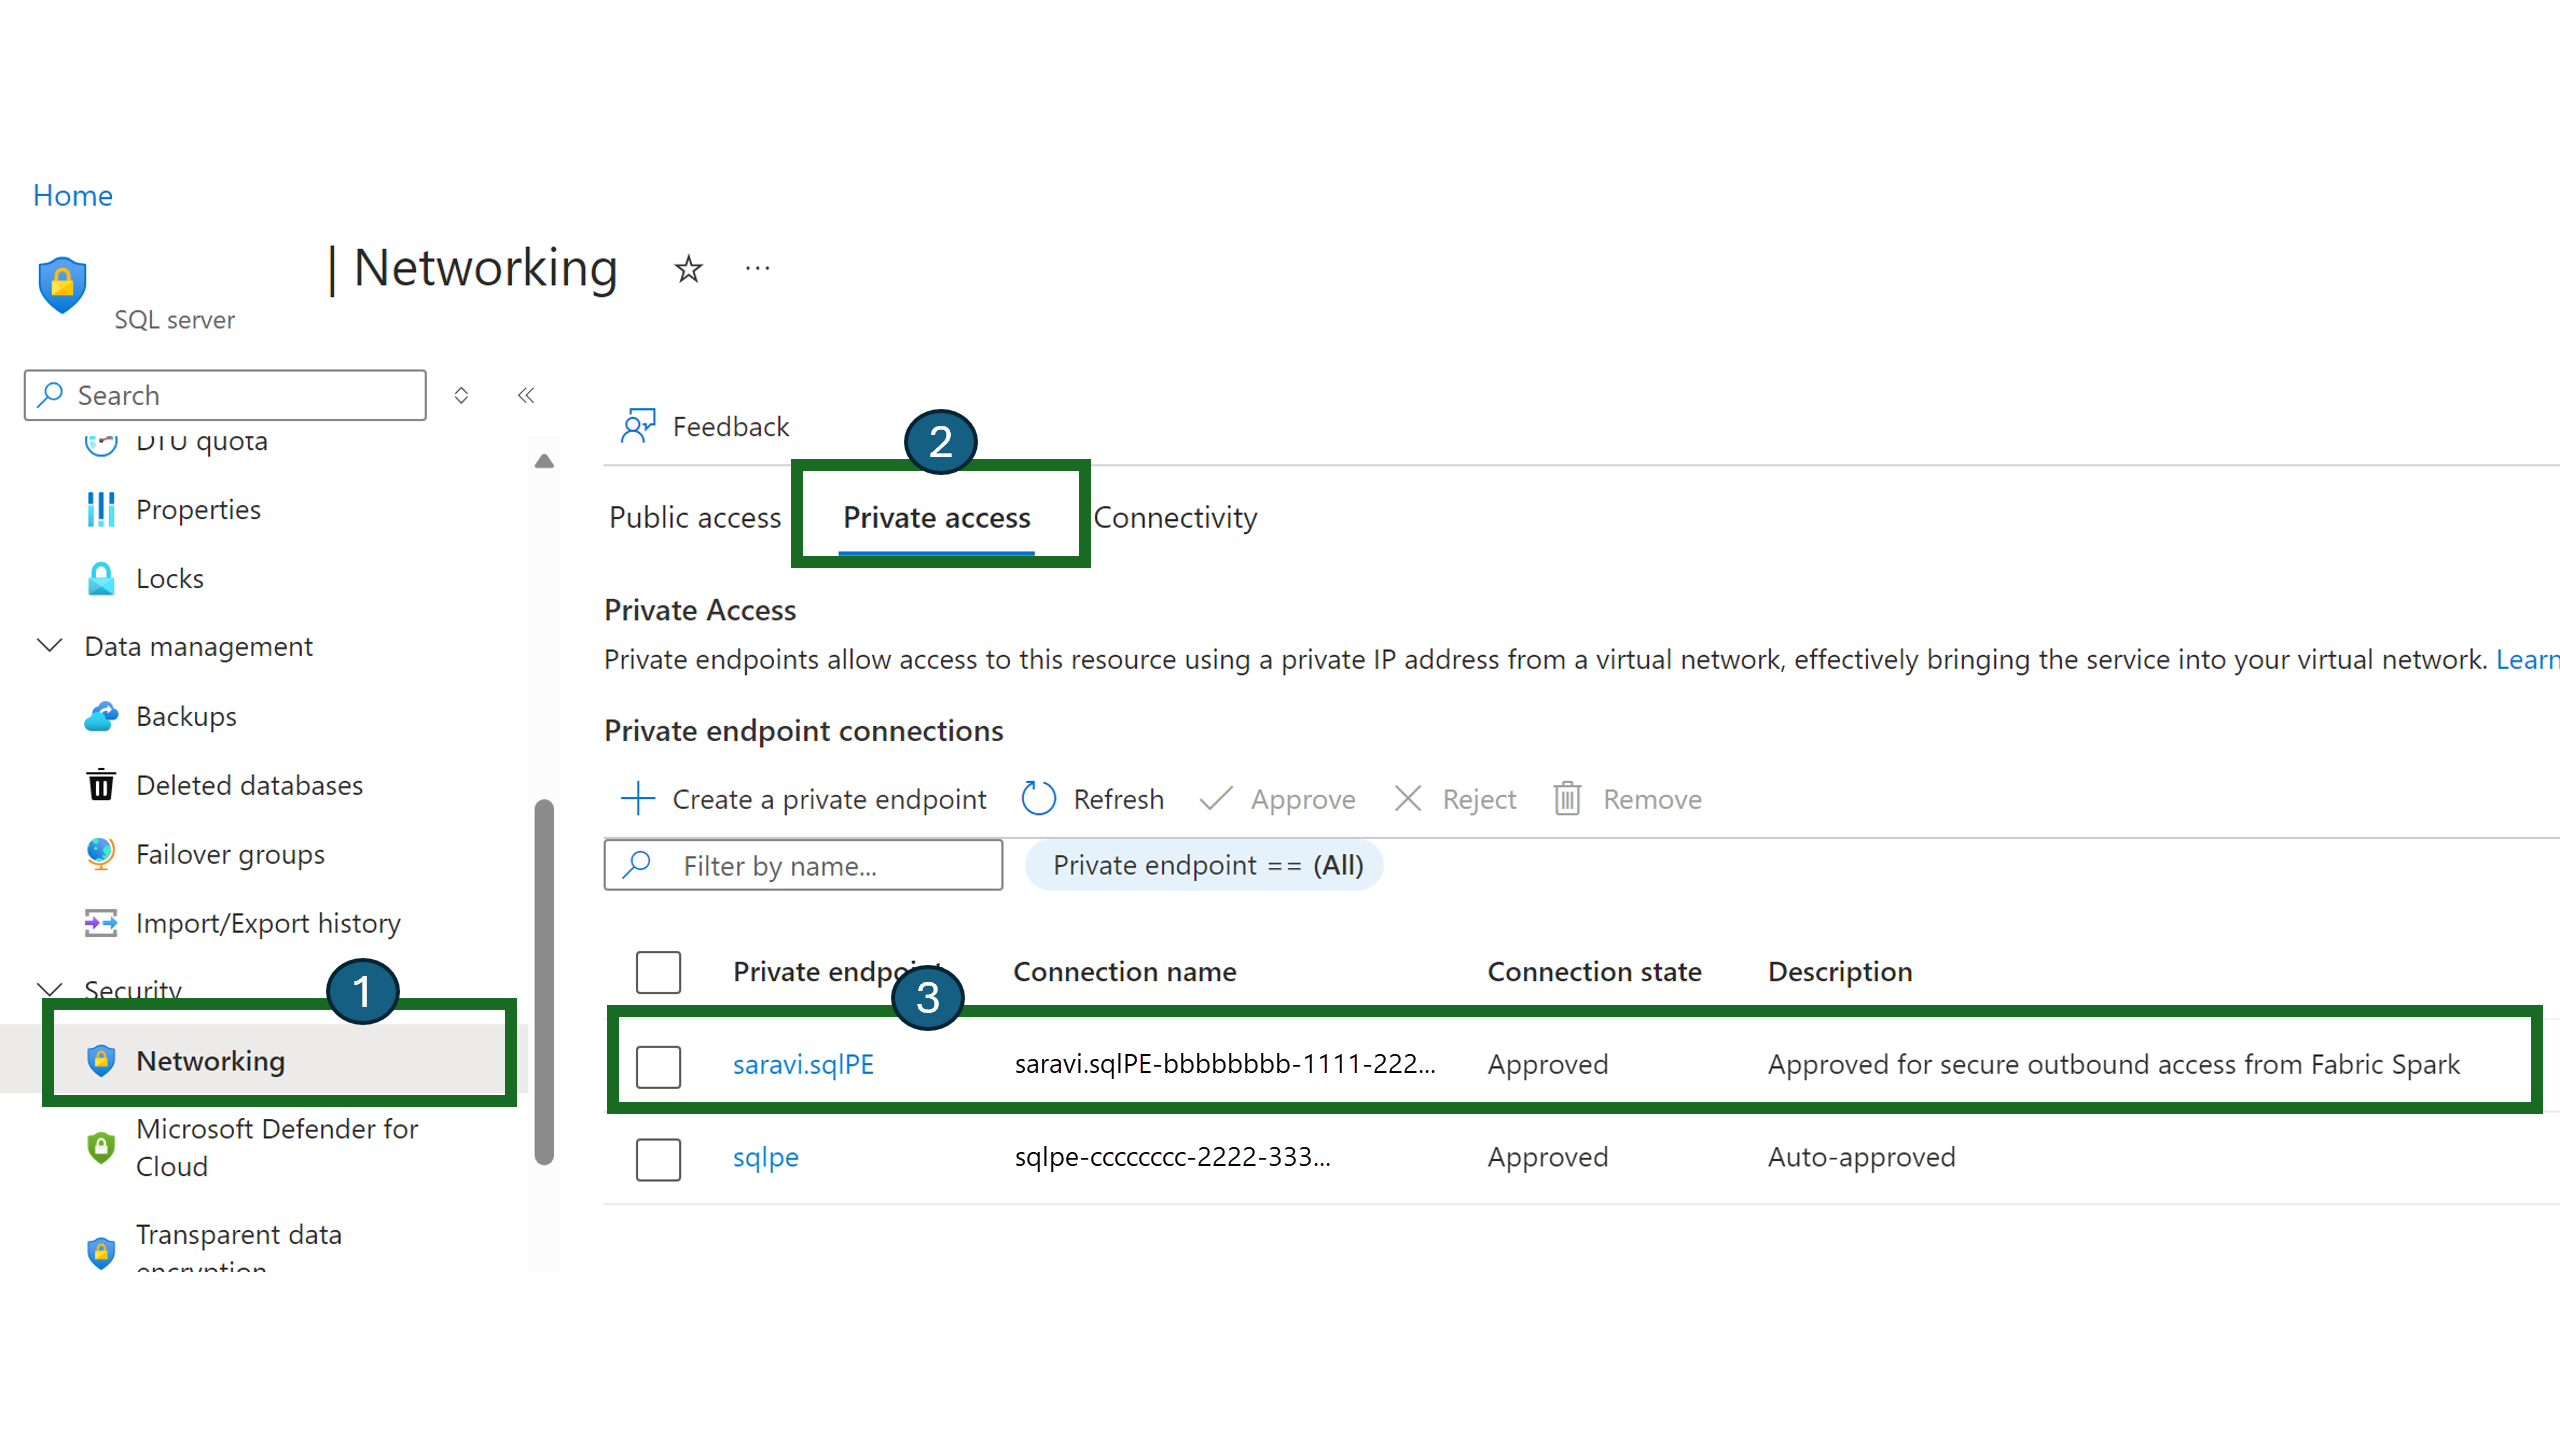
Task: Click the Backups icon under Data management
Action: [x=100, y=716]
